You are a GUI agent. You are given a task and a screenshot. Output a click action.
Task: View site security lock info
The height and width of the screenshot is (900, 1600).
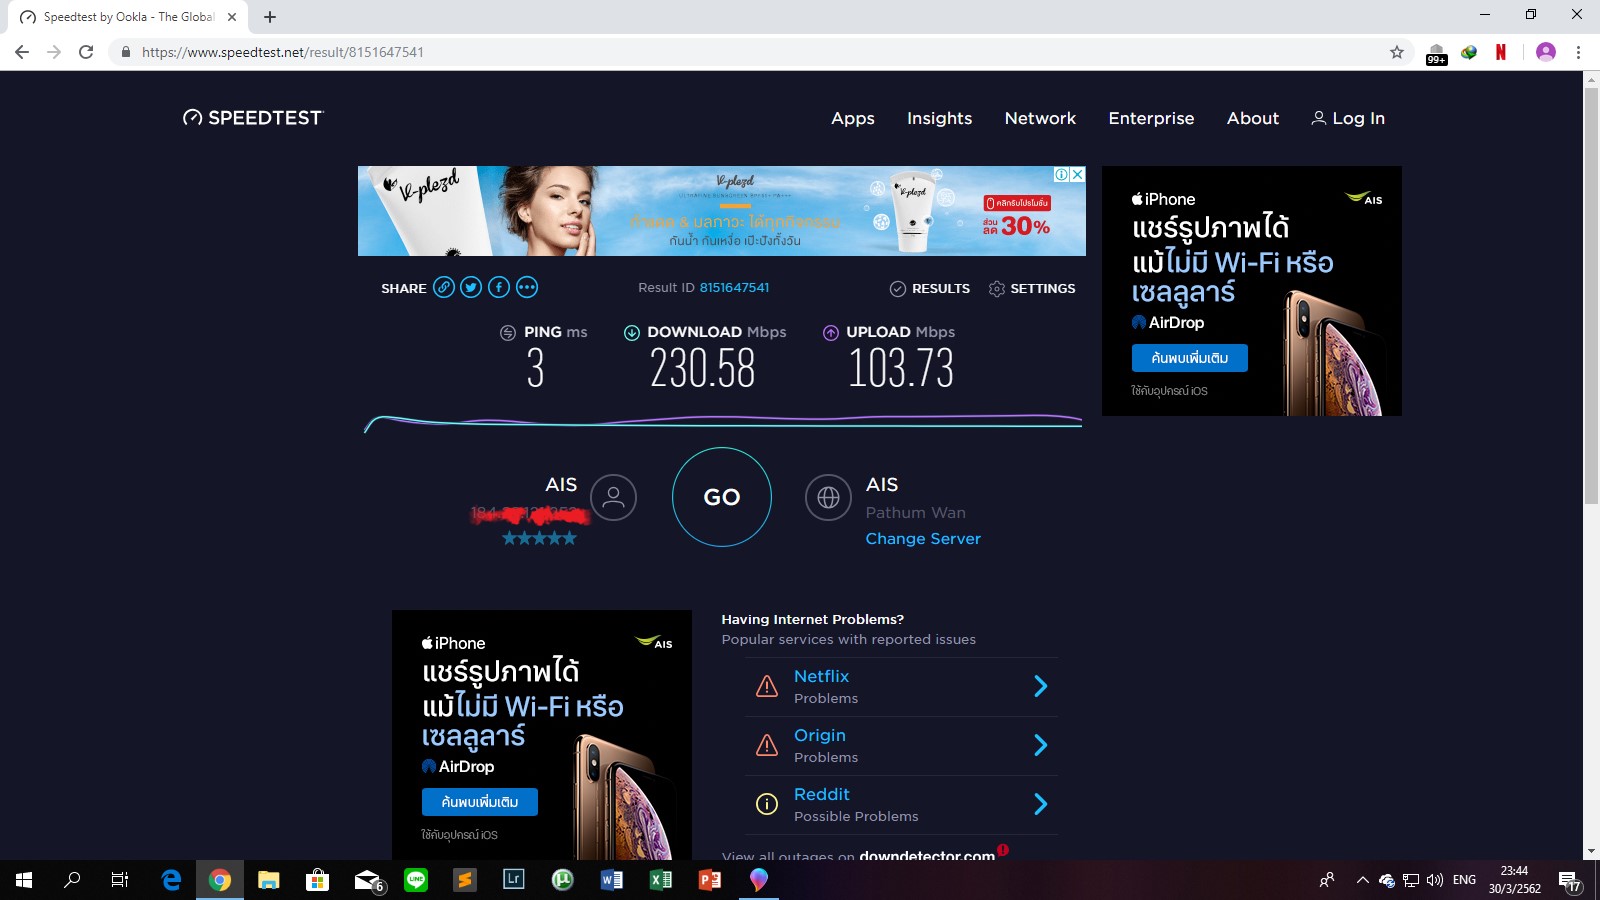coord(125,52)
